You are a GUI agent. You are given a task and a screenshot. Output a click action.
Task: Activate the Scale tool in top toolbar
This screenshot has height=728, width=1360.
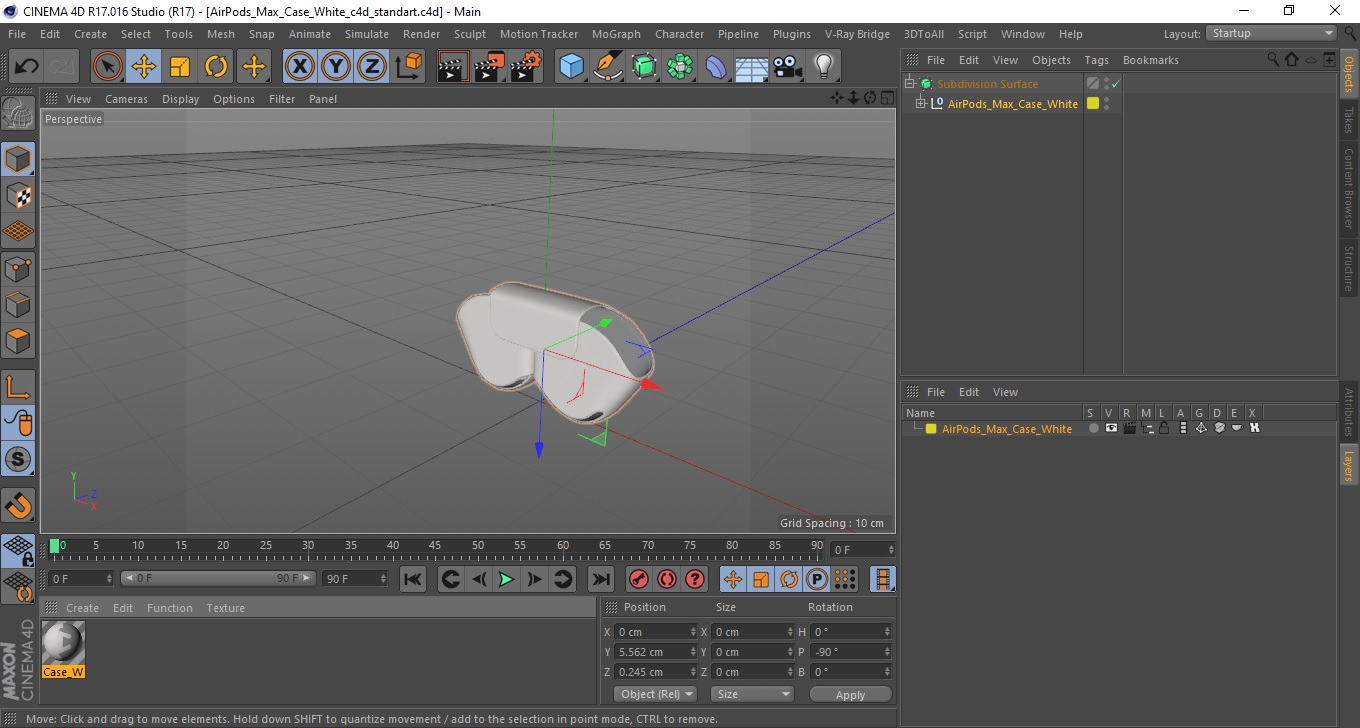180,67
